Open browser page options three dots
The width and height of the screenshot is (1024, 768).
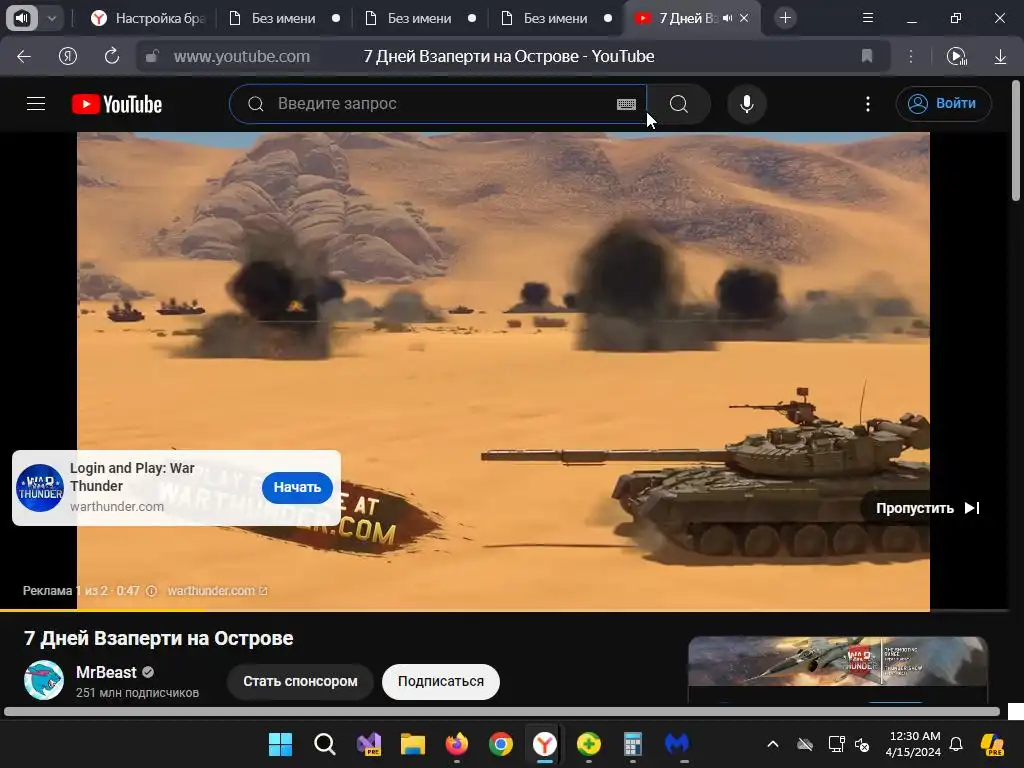pos(910,56)
